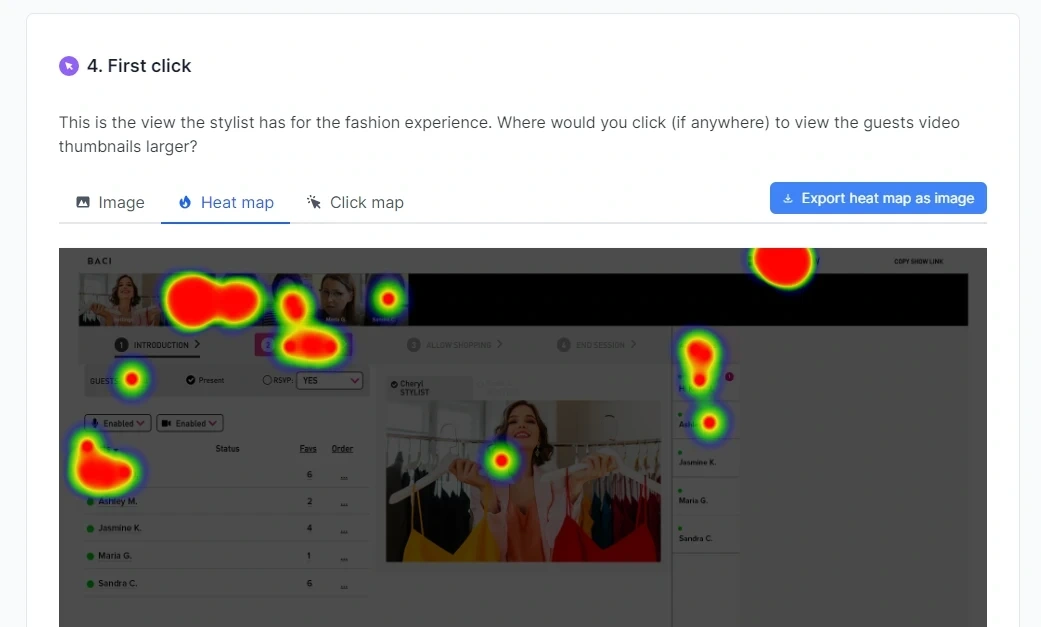Check the Present checkbox
1041x627 pixels.
coord(190,380)
